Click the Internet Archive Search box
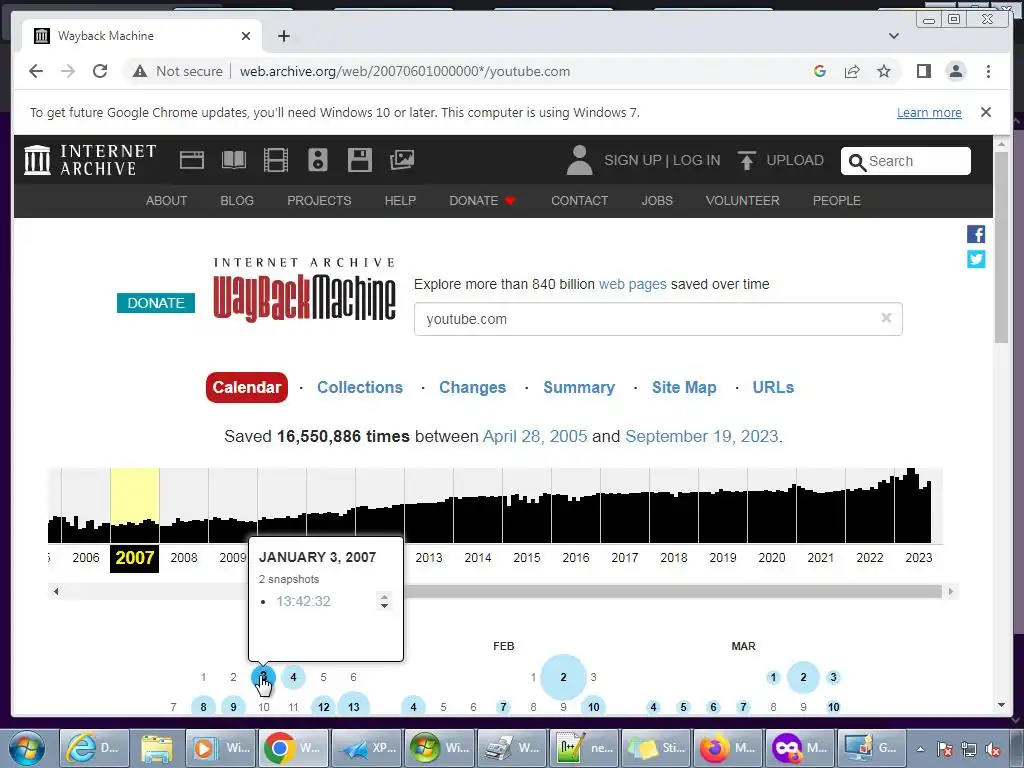The image size is (1024, 768). pyautogui.click(x=906, y=161)
